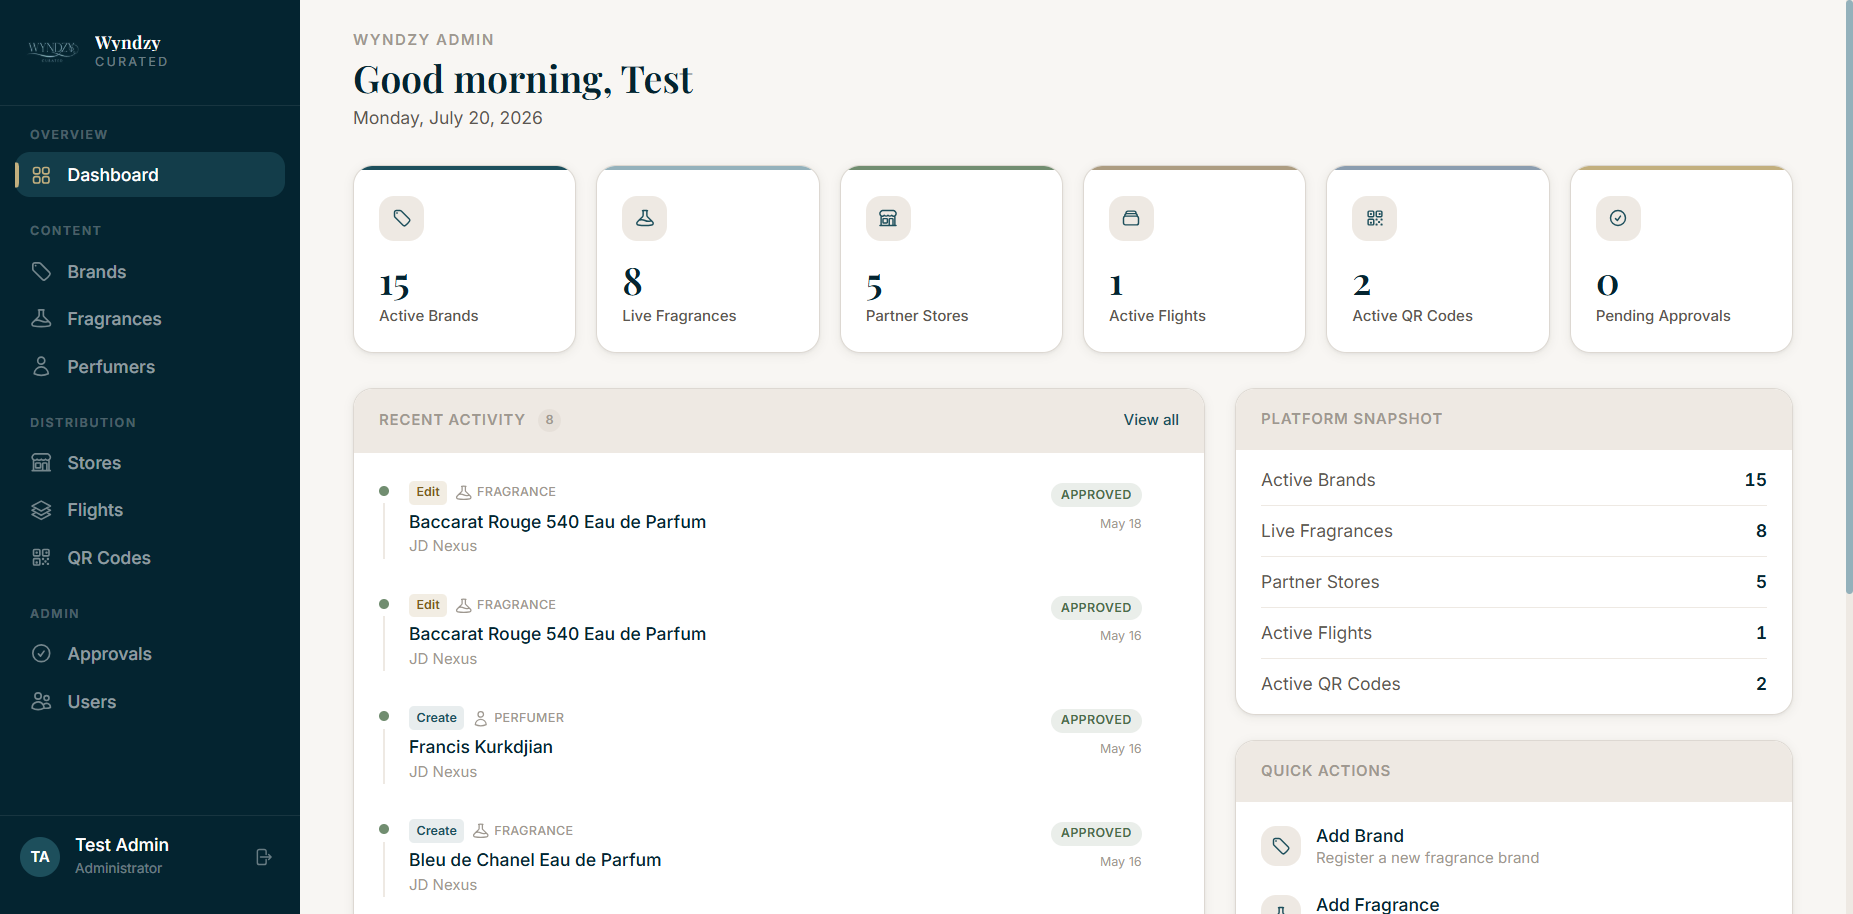Click the Create tag on Francis Kurkdjian row
1853x914 pixels.
pyautogui.click(x=436, y=718)
